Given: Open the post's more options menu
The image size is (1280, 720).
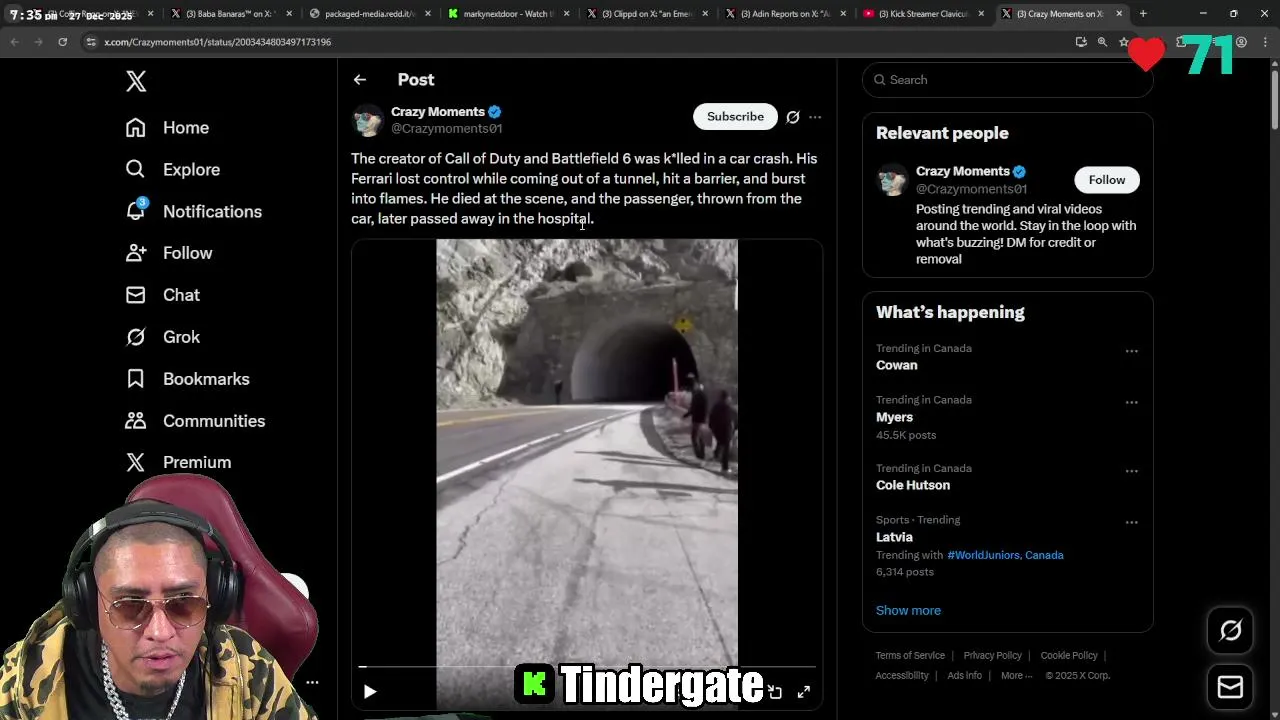Looking at the screenshot, I should (x=815, y=117).
